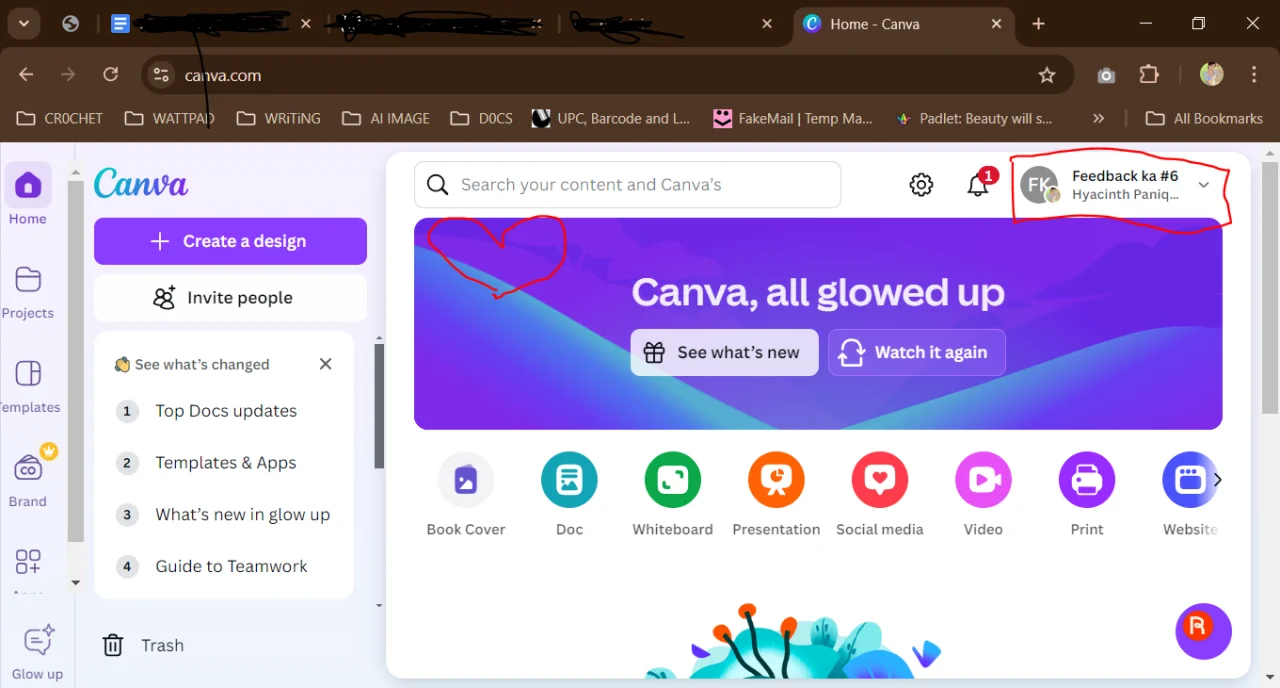
Task: Focus the Canva search field
Action: pos(627,185)
